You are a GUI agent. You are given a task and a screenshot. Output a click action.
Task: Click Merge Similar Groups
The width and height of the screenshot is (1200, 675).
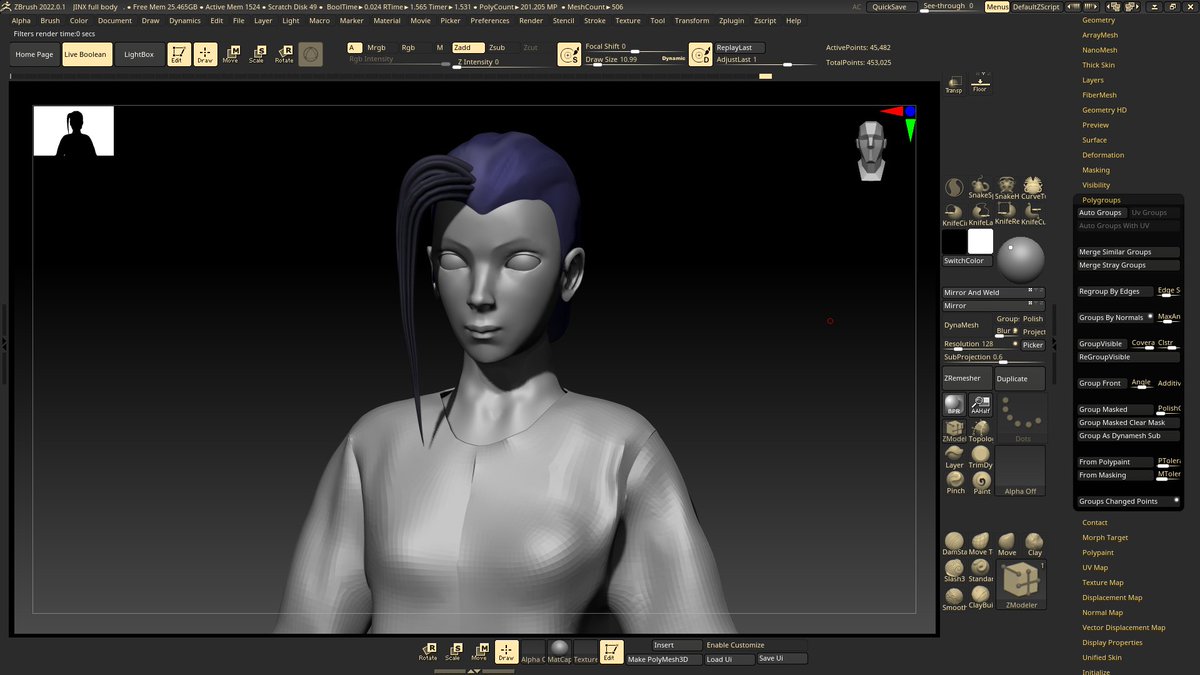(1128, 252)
